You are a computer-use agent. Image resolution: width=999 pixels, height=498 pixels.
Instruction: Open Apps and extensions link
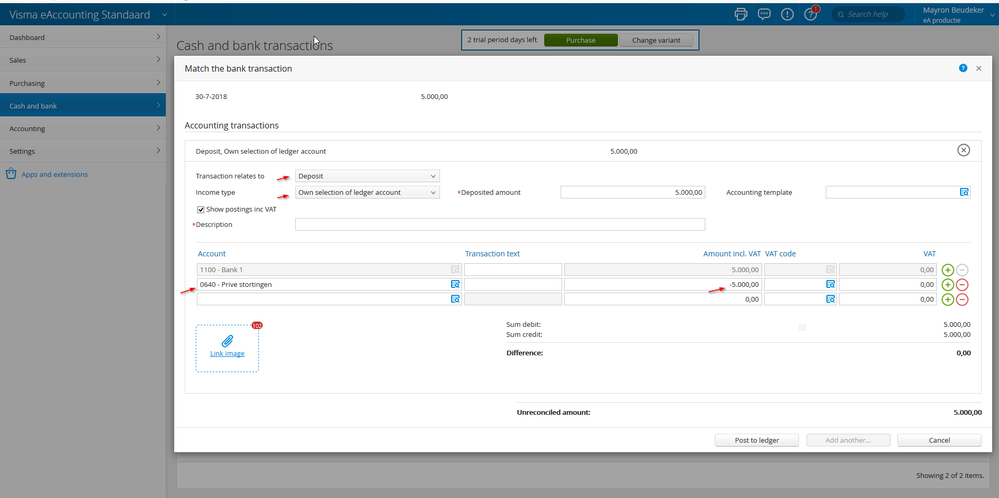55,174
